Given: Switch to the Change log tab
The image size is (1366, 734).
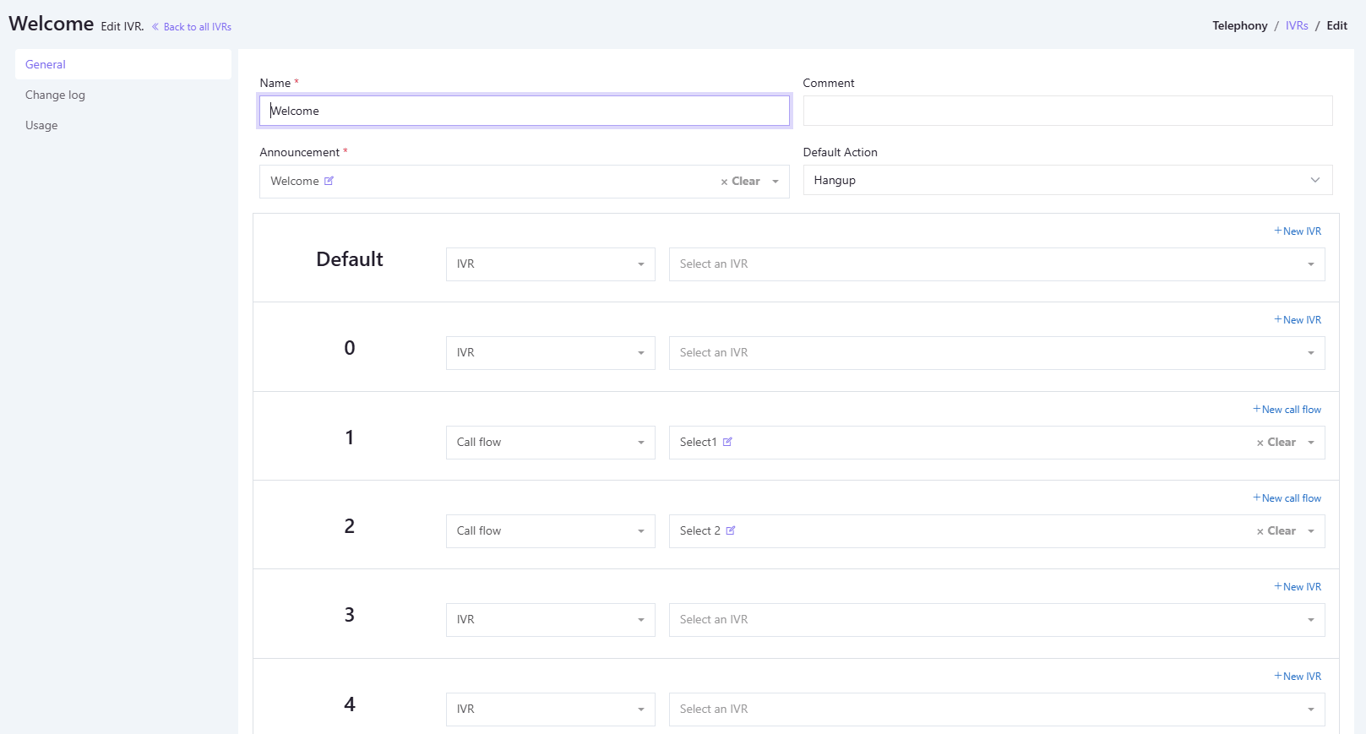Looking at the screenshot, I should point(55,95).
